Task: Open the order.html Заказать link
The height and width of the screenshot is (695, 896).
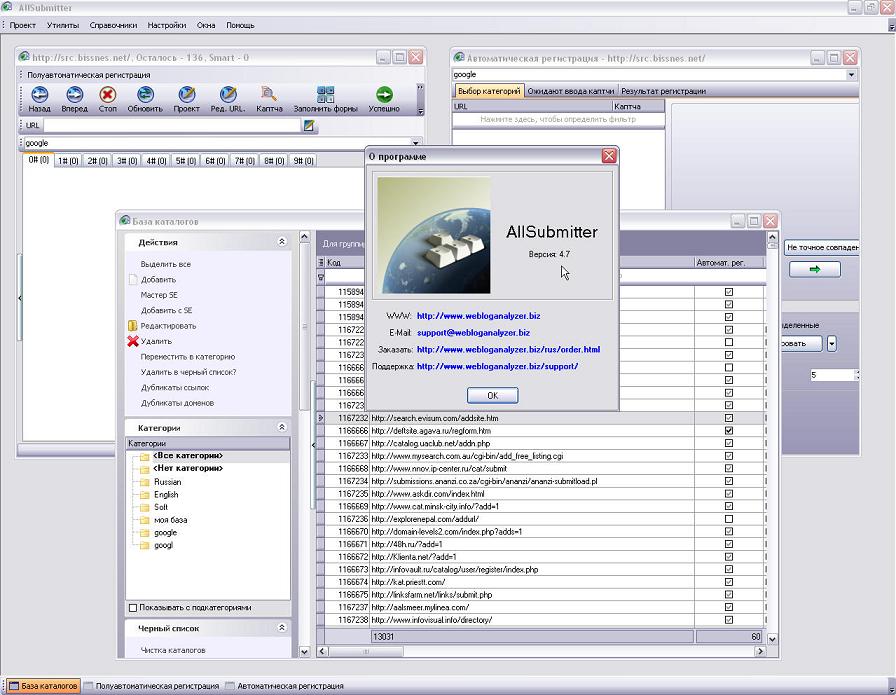Action: click(x=508, y=349)
